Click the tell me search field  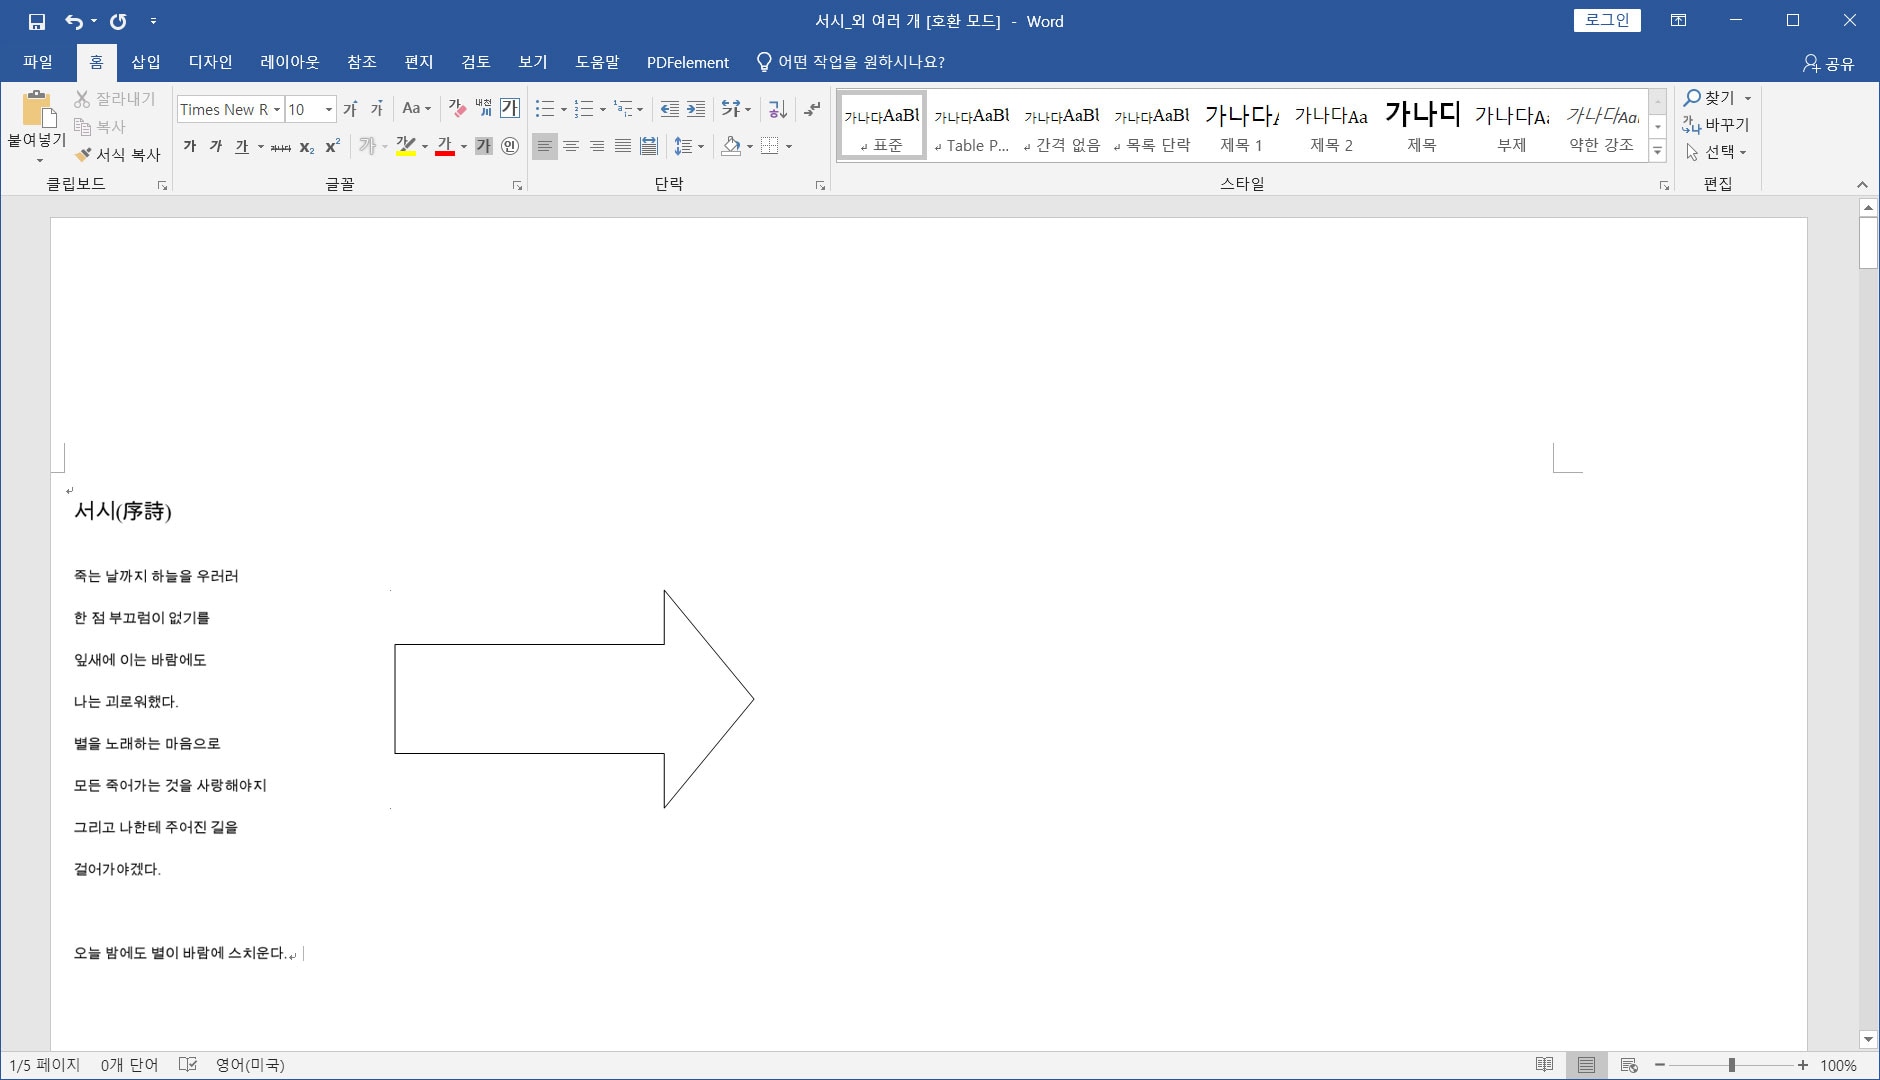coord(850,62)
